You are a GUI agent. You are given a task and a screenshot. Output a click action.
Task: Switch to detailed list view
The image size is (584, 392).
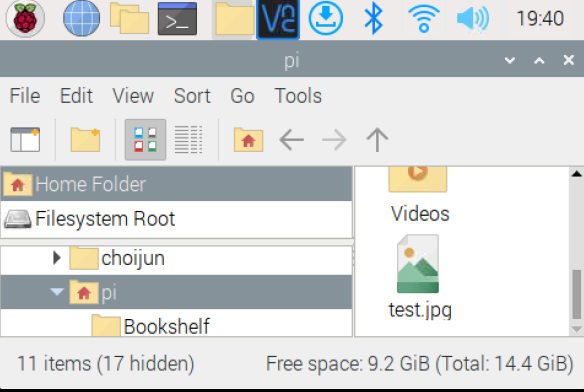point(189,140)
